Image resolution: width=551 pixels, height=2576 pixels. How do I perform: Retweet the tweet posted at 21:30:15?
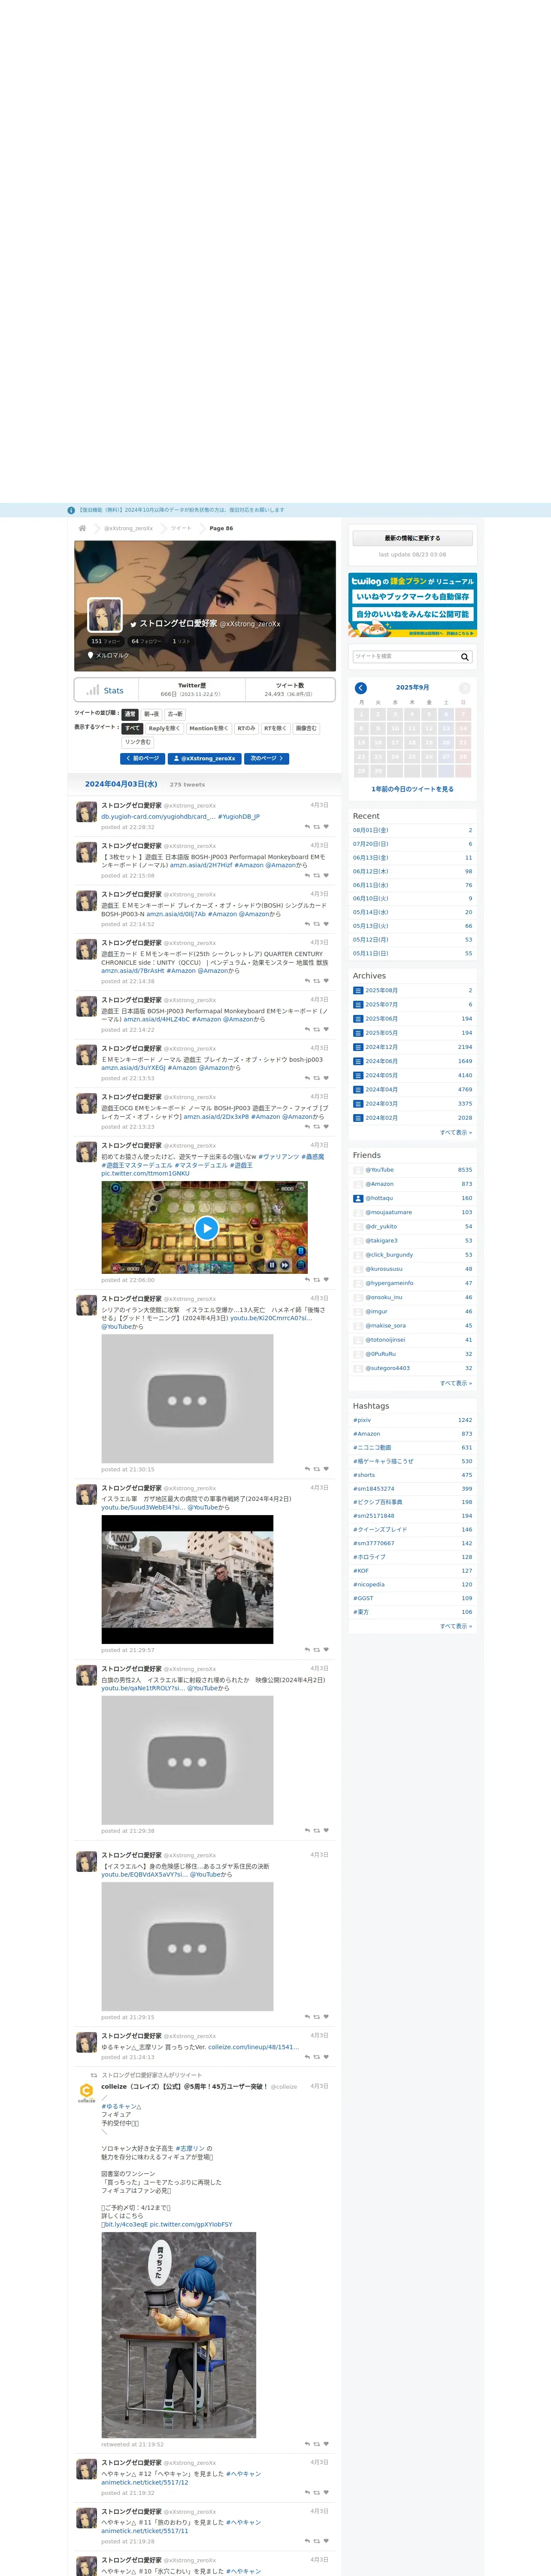[317, 1469]
